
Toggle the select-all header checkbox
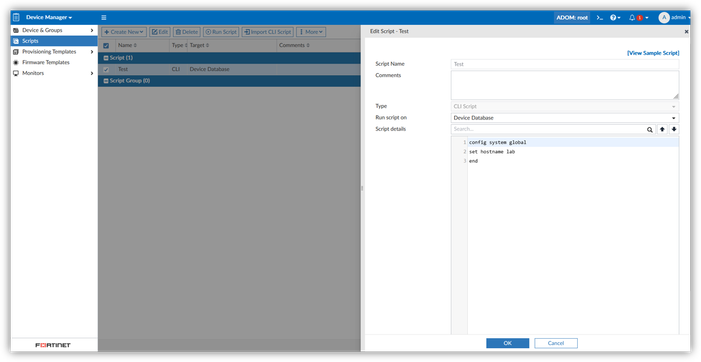(x=106, y=46)
